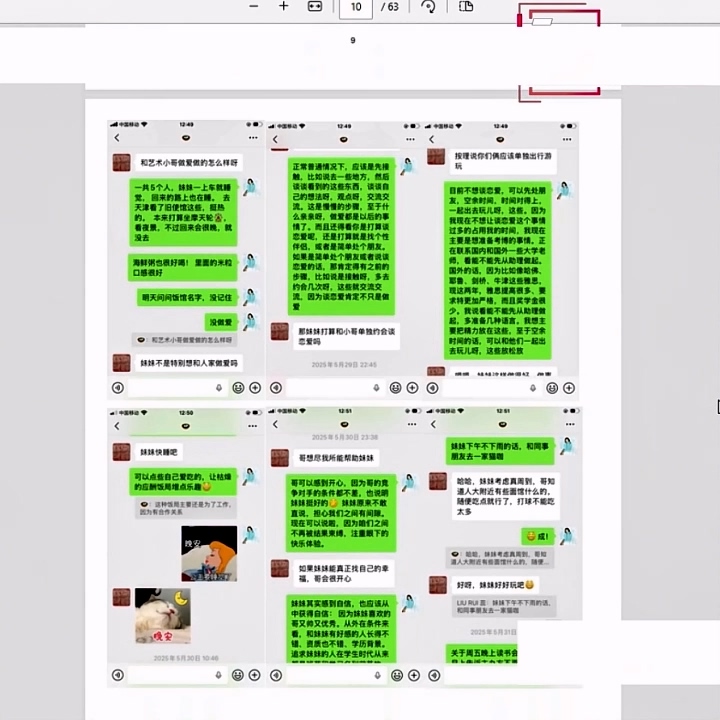Viewport: 720px width, 720px height.
Task: Open three-dot menu in the 哈哈，妹妹考虑真周到 chat
Action: click(x=570, y=424)
